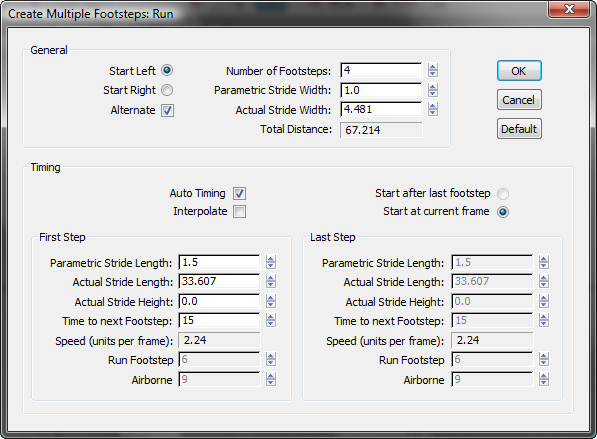597x439 pixels.
Task: Click First Step Actual Stride Height spinner
Action: click(271, 301)
